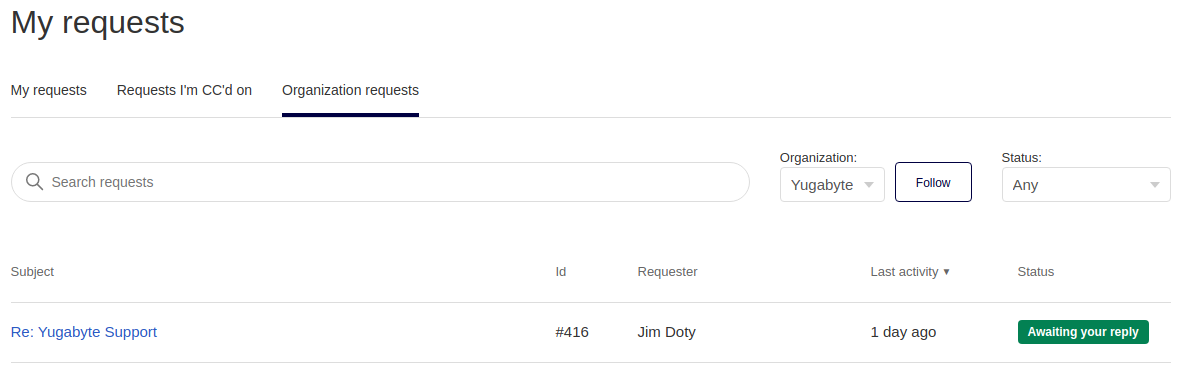Click the Id column header

(x=560, y=272)
